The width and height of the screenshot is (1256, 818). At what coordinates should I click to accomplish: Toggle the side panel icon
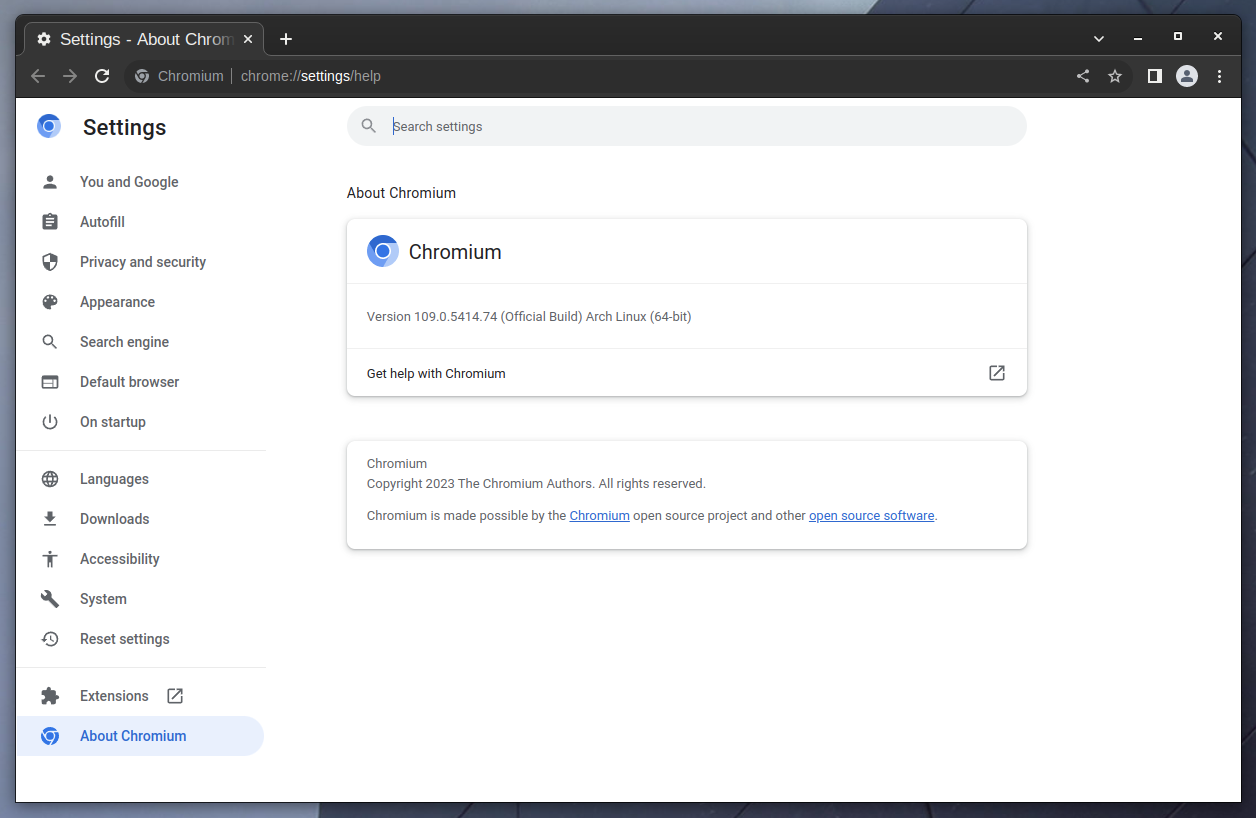coord(1155,76)
